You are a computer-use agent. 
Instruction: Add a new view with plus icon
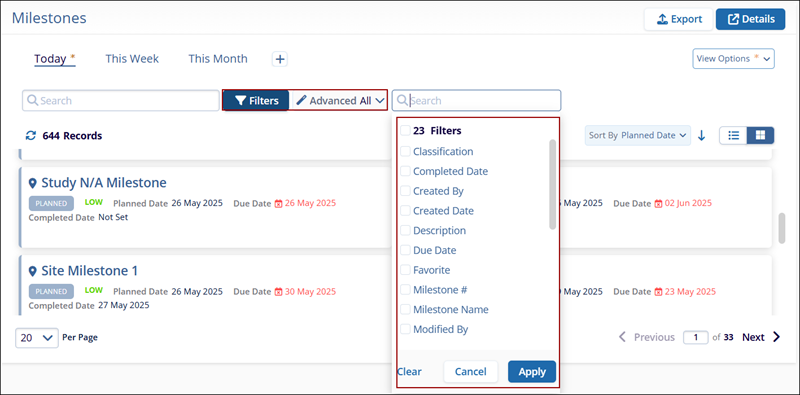click(x=280, y=59)
